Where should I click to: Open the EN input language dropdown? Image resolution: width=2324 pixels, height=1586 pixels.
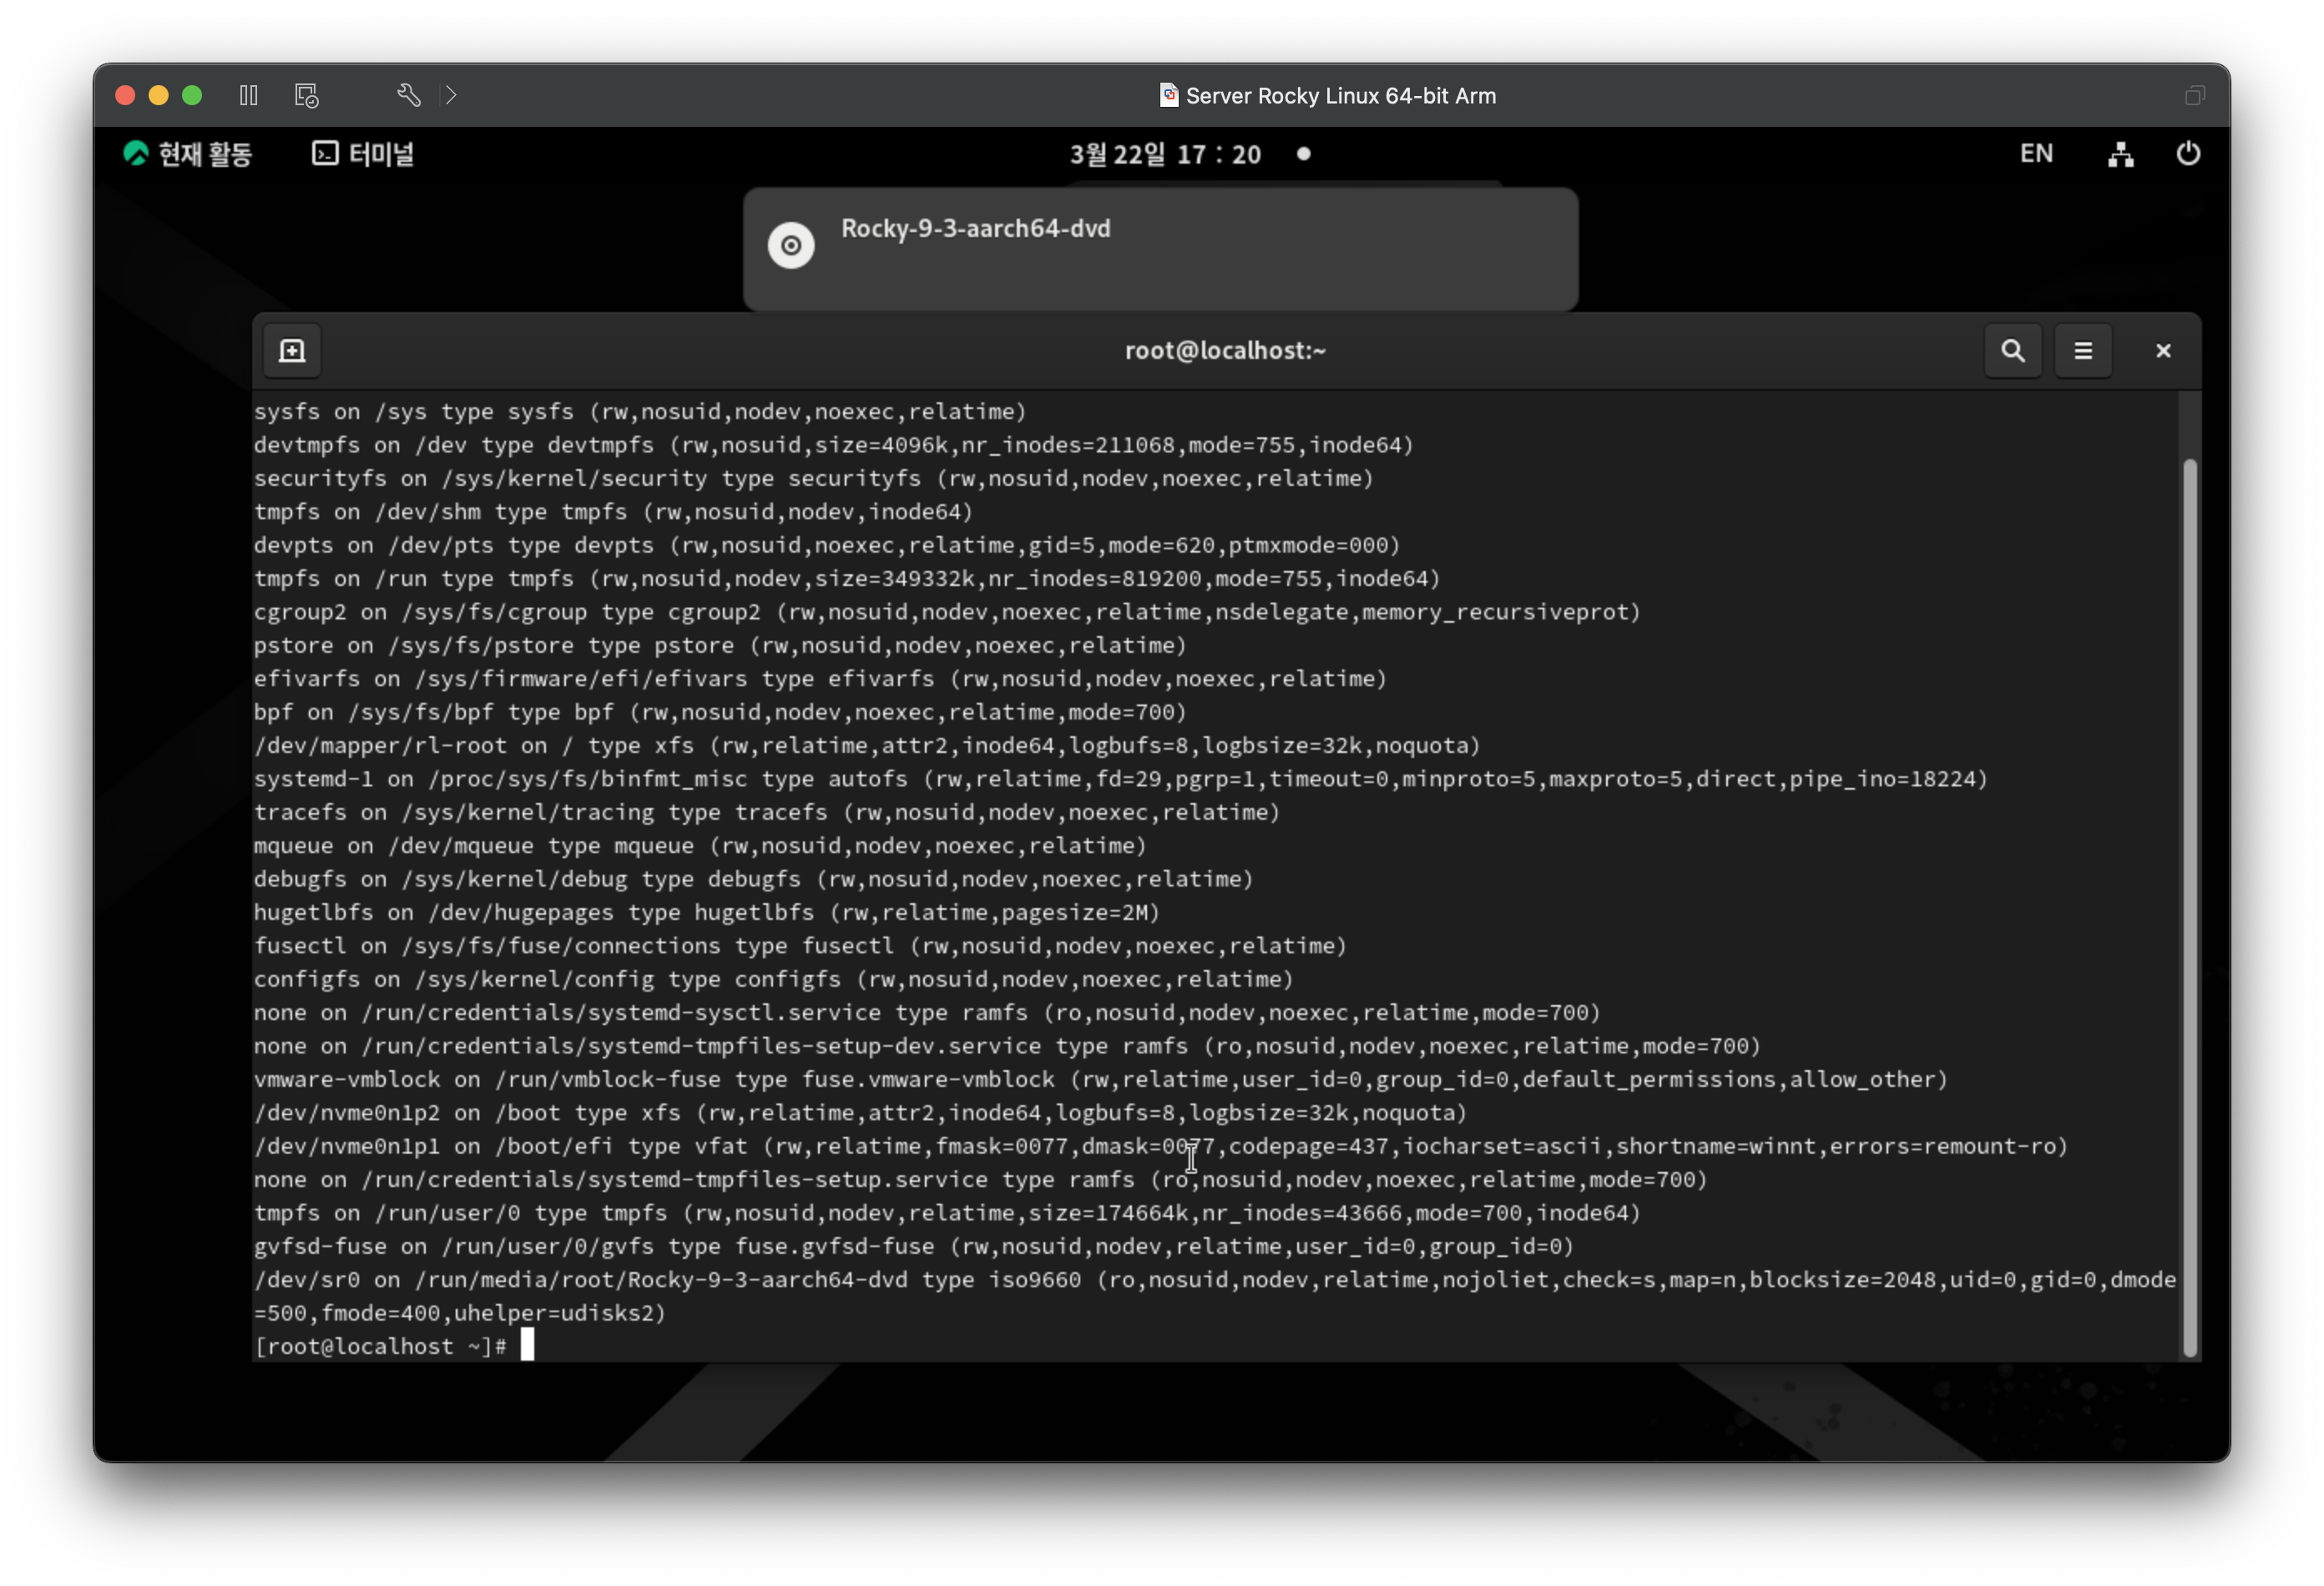tap(2036, 154)
